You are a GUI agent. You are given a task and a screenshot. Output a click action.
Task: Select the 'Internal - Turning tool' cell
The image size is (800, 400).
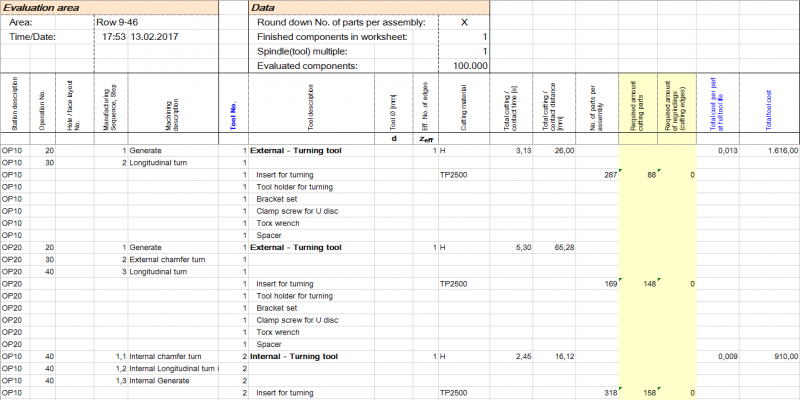[x=294, y=356]
